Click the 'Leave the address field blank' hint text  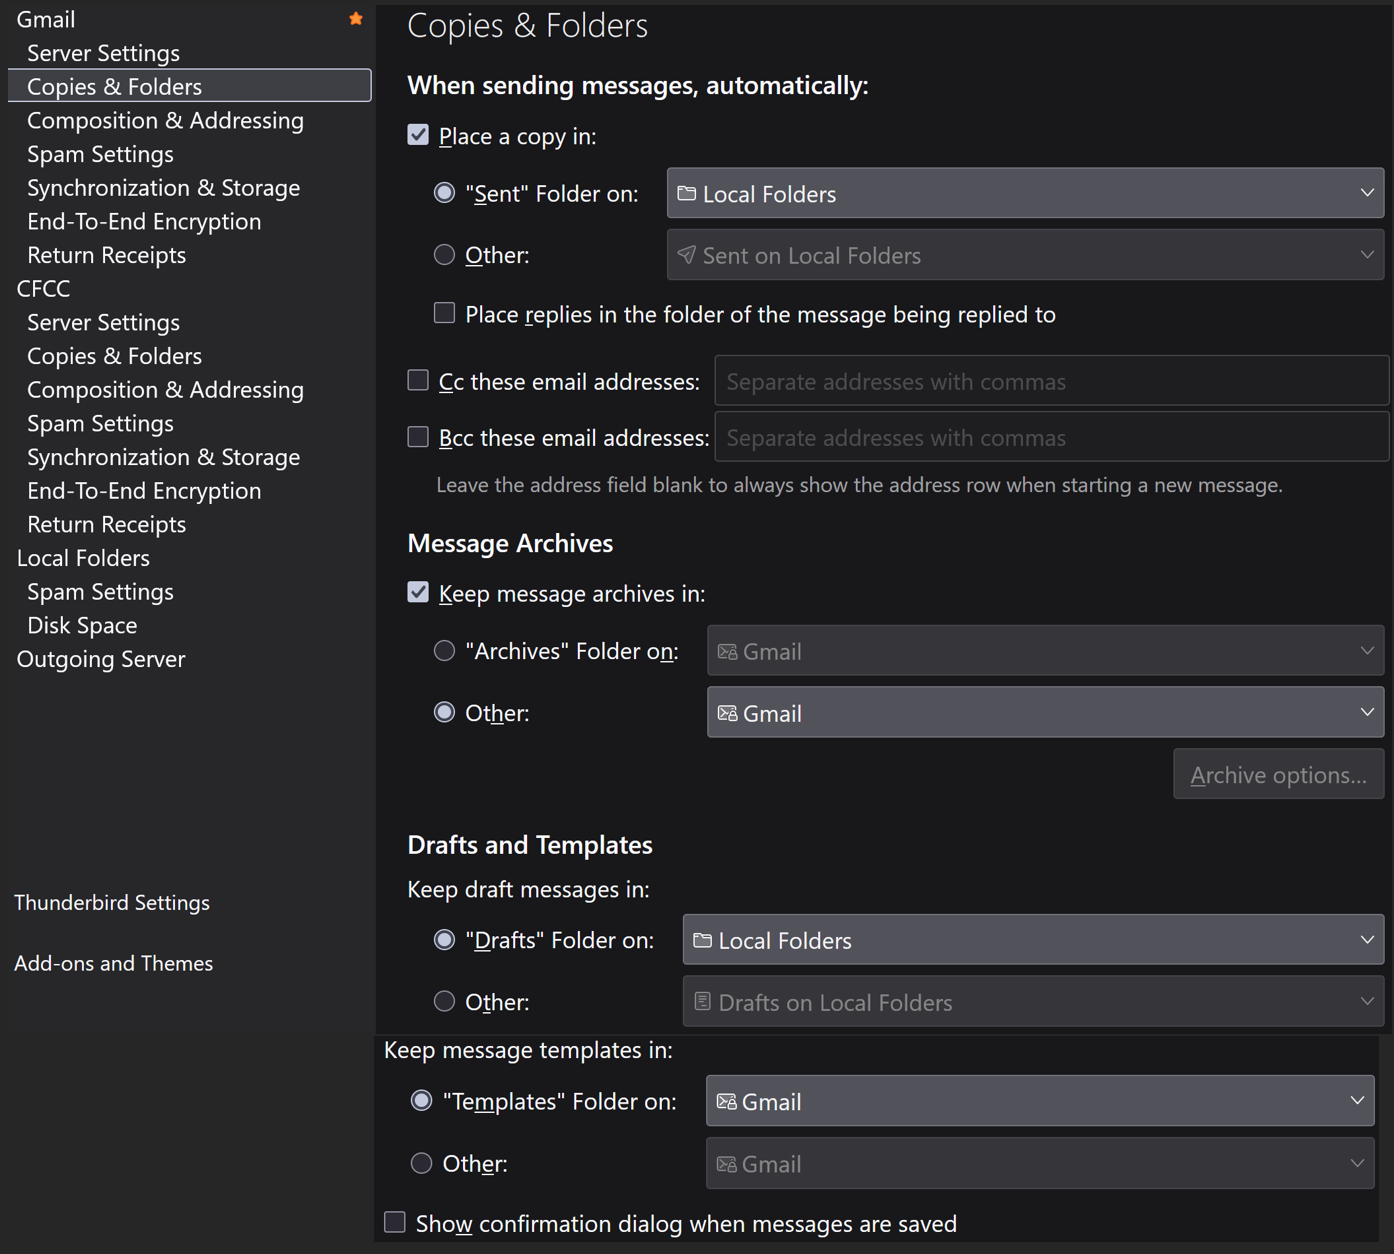pos(859,485)
